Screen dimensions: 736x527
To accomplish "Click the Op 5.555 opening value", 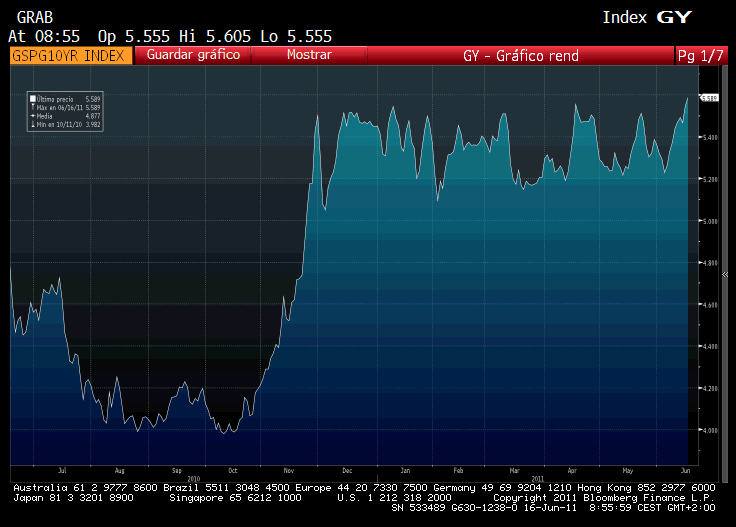I will coord(134,36).
